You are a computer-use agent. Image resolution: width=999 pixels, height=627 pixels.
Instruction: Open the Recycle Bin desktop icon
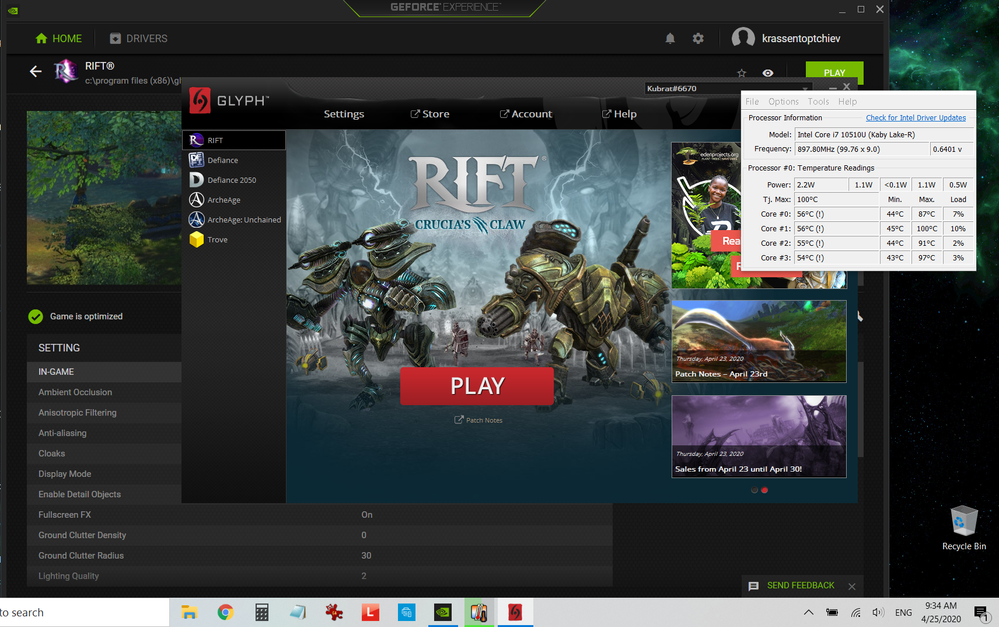[x=963, y=528]
